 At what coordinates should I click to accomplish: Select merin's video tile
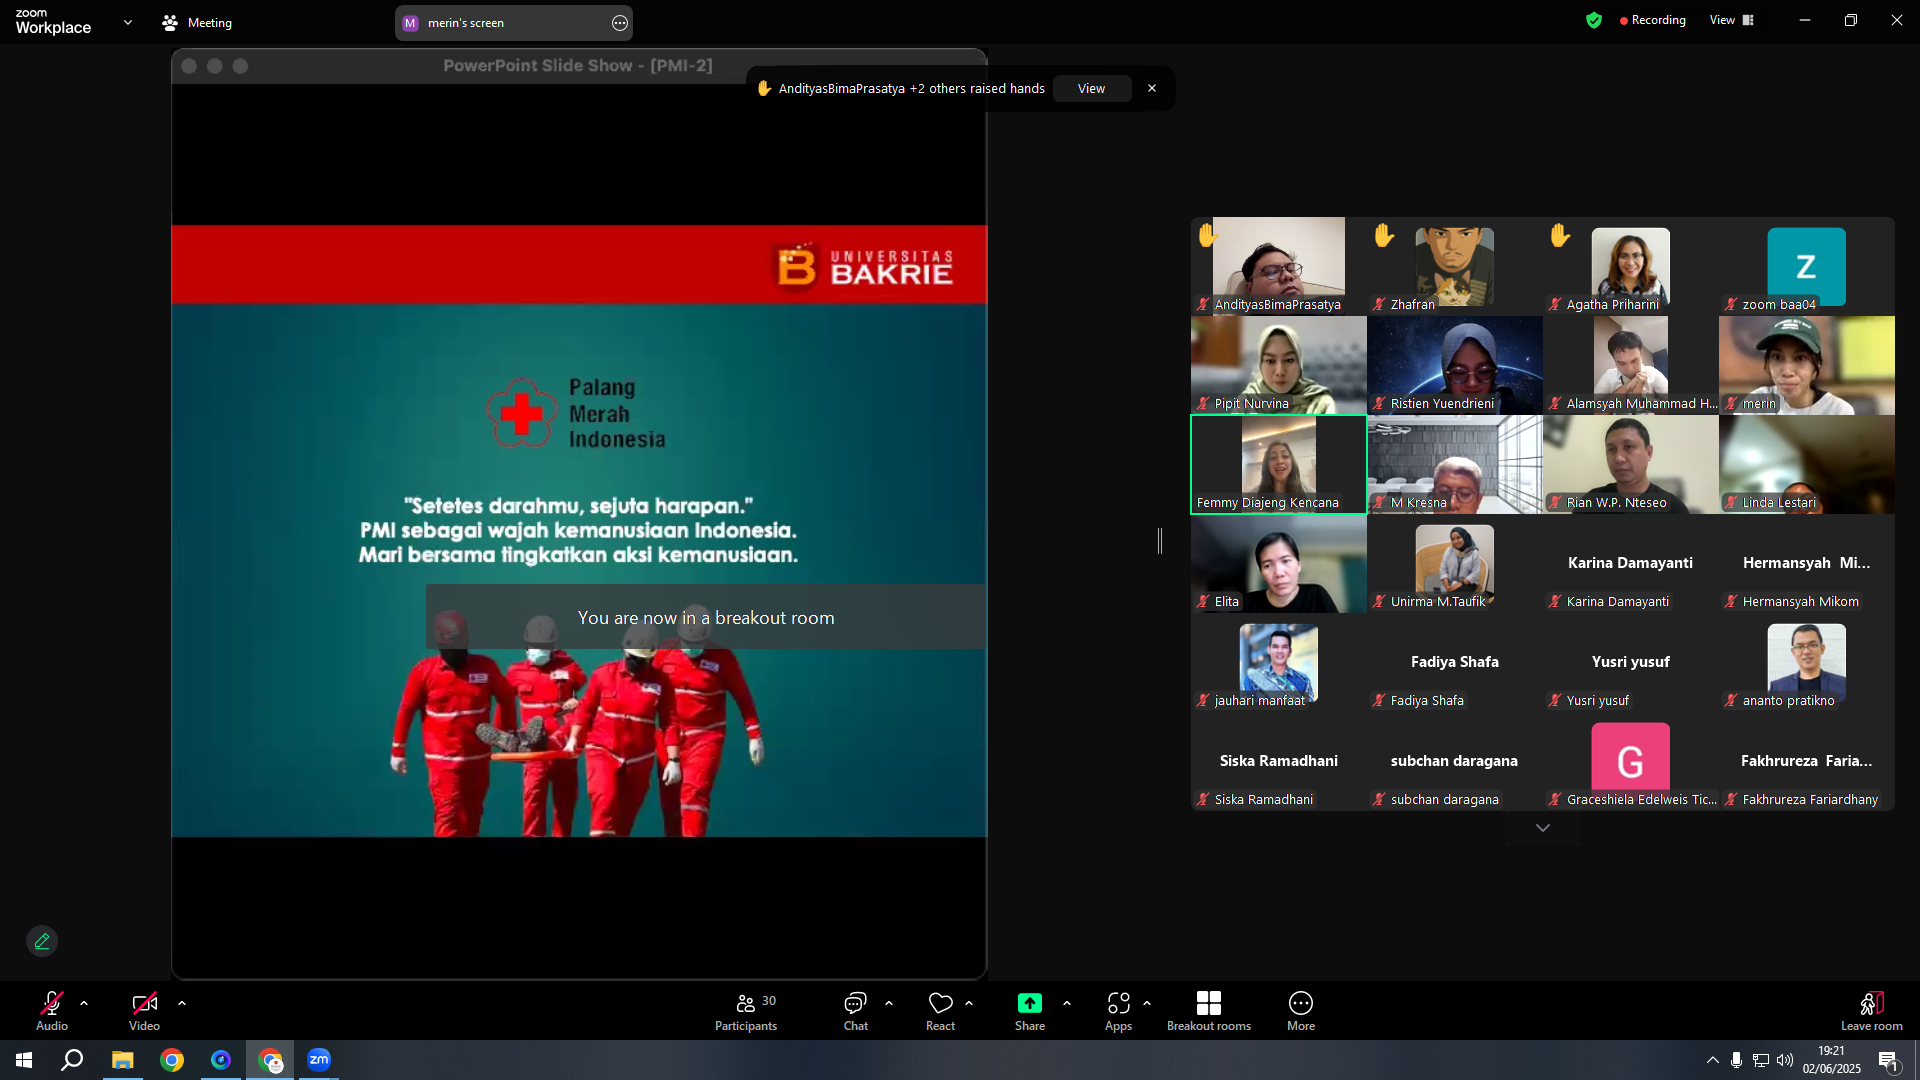click(1807, 365)
